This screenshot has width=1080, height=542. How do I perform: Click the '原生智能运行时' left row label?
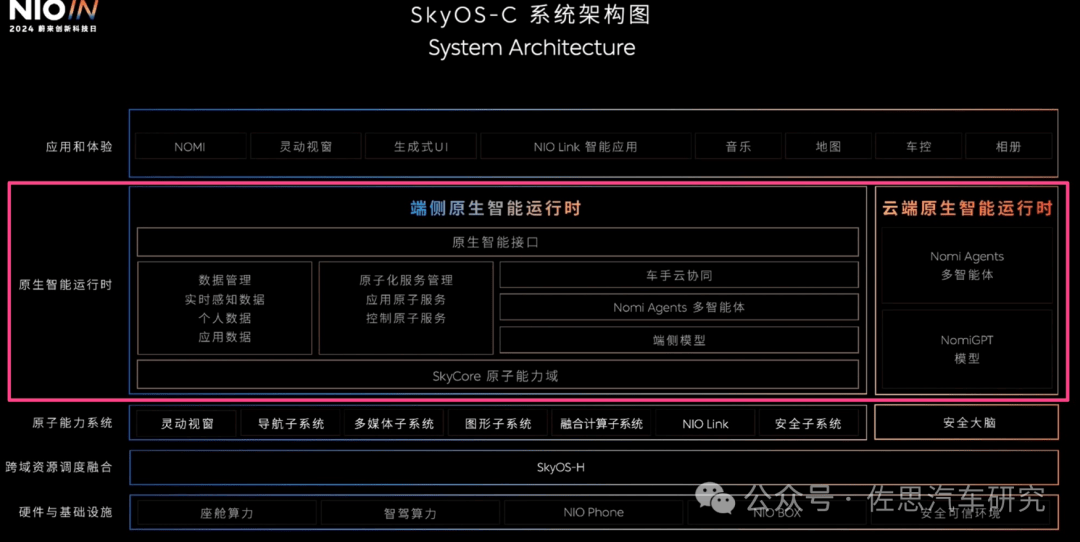(65, 284)
